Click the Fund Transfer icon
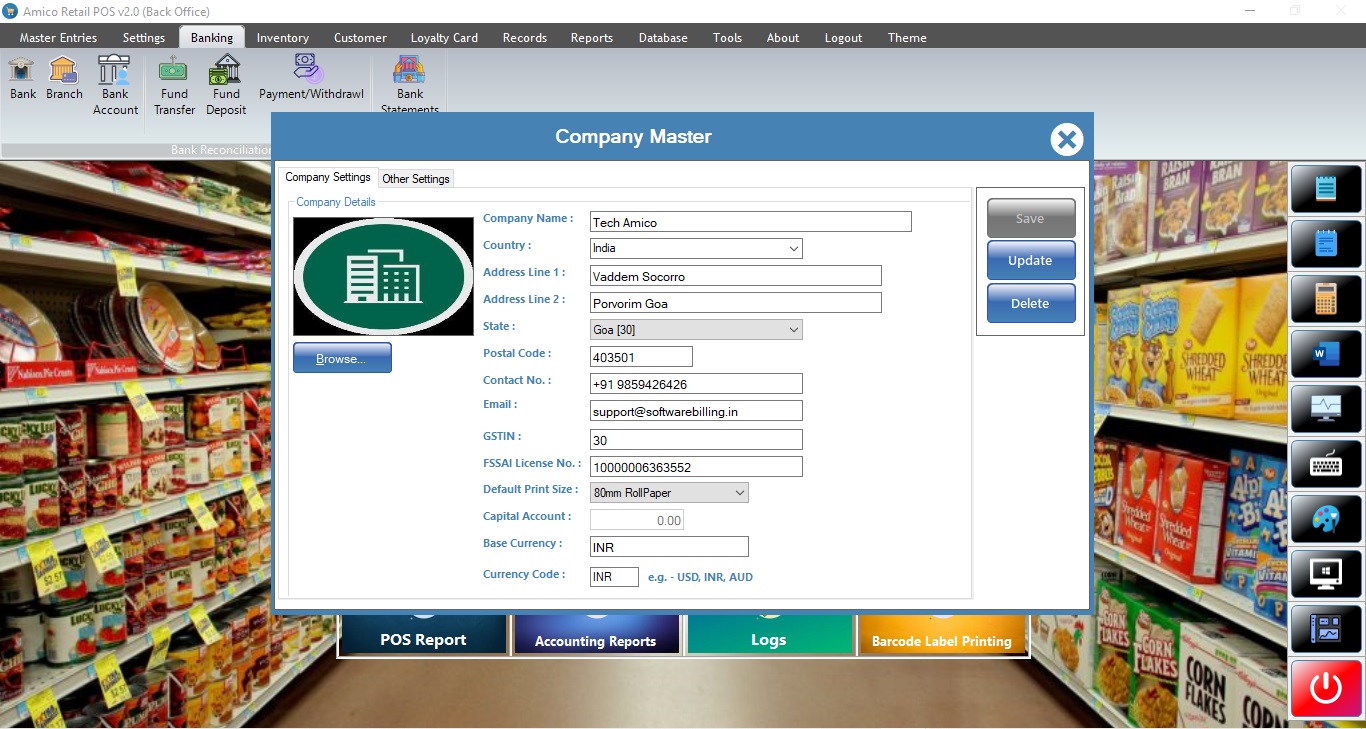 click(174, 84)
